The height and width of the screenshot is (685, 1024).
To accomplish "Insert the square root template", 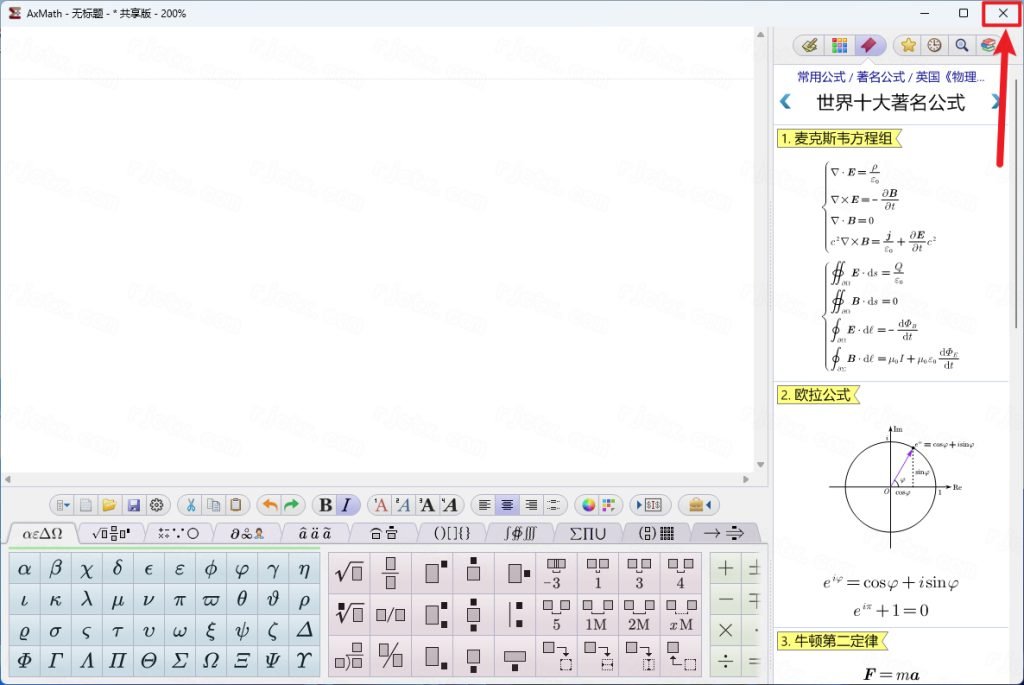I will [x=349, y=573].
